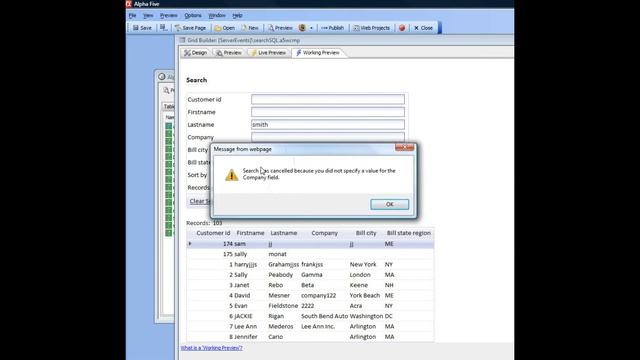Viewport: 640px width, 360px height.
Task: Open the View menu
Action: (148, 16)
